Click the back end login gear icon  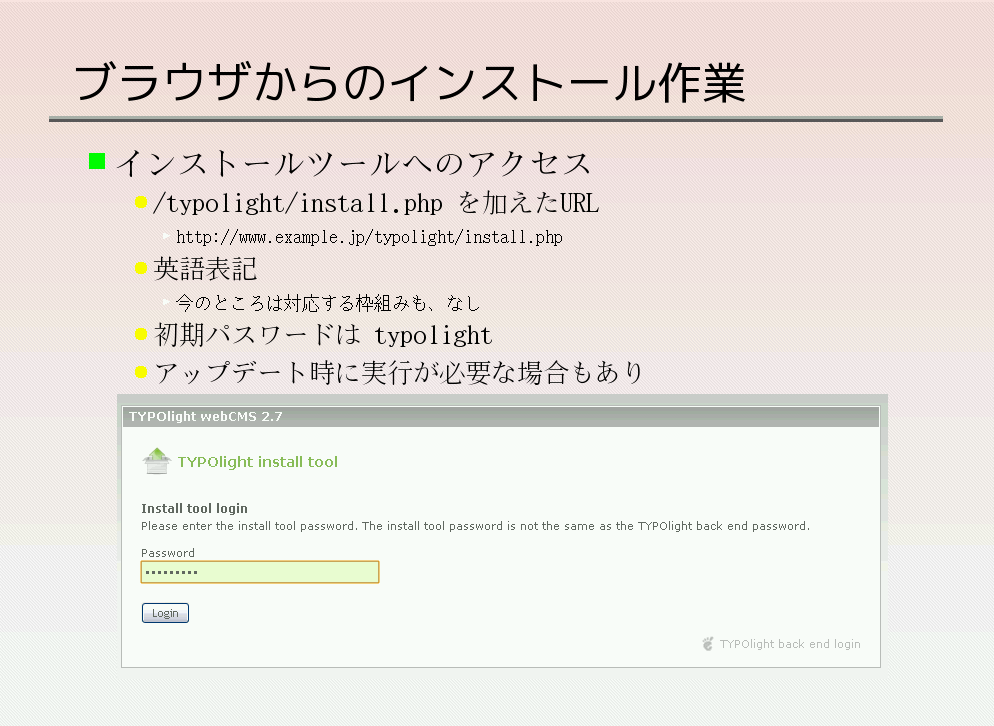pos(707,644)
